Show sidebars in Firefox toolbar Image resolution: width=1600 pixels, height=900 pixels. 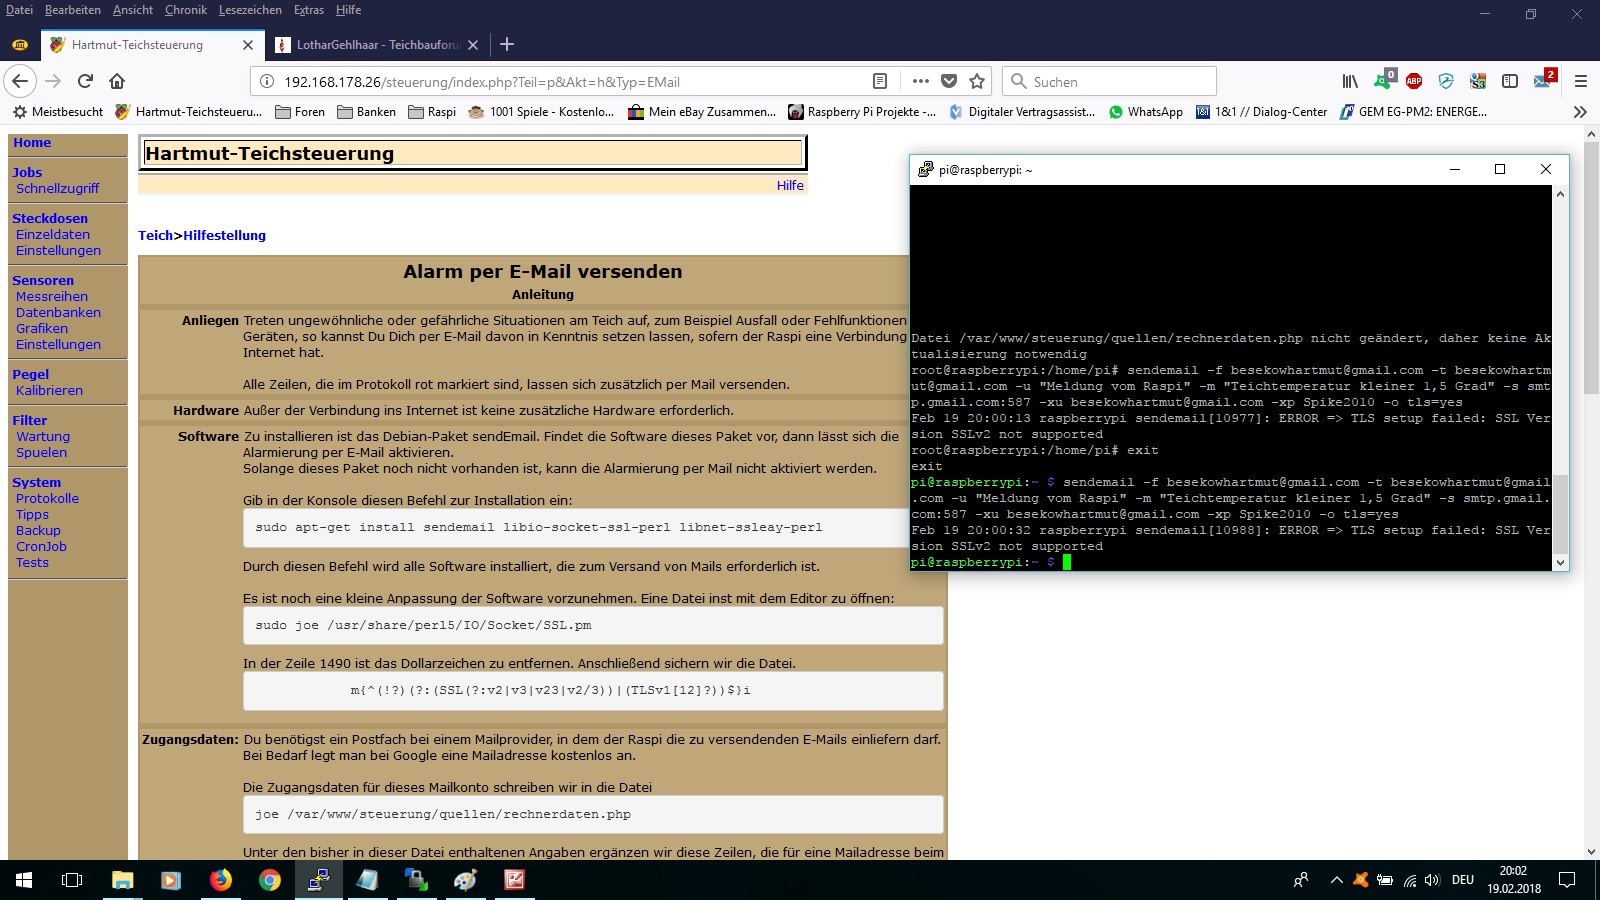pos(1510,81)
